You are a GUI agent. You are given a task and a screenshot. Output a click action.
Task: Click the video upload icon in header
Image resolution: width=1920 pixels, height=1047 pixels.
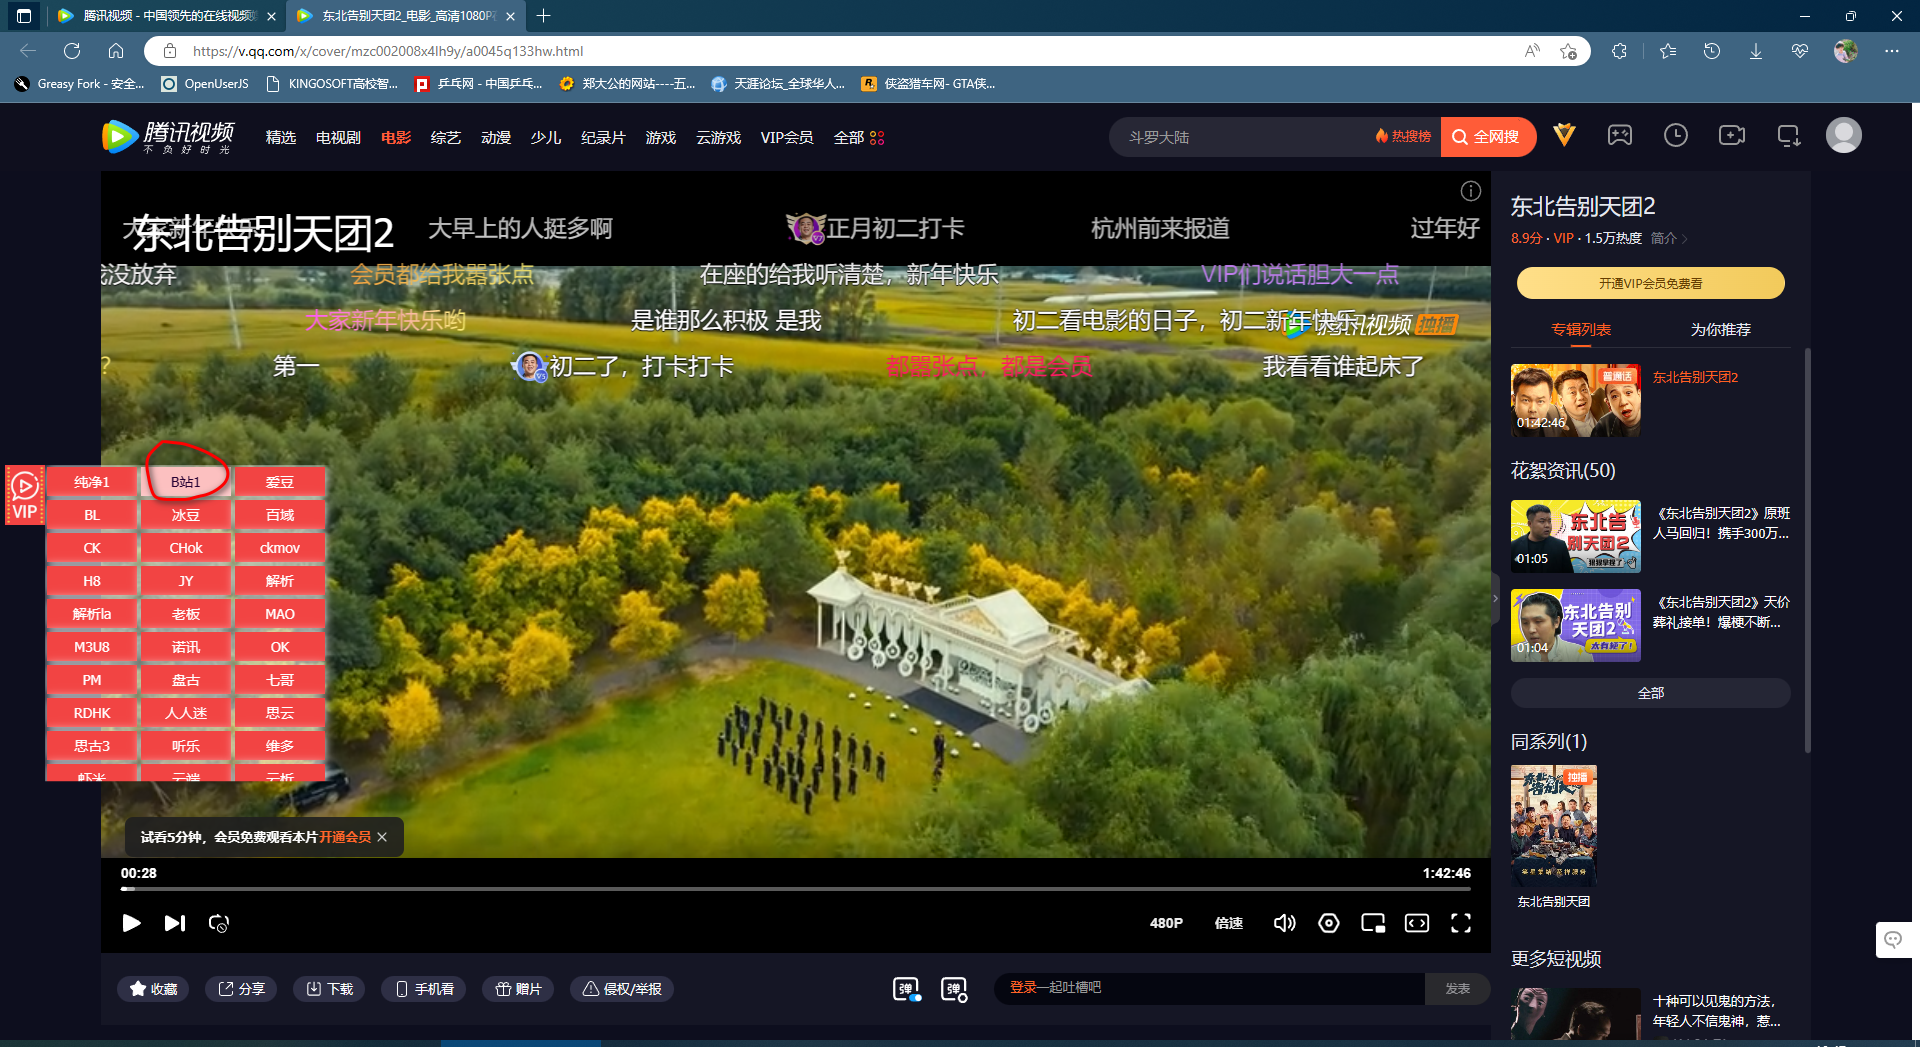pyautogui.click(x=1732, y=135)
